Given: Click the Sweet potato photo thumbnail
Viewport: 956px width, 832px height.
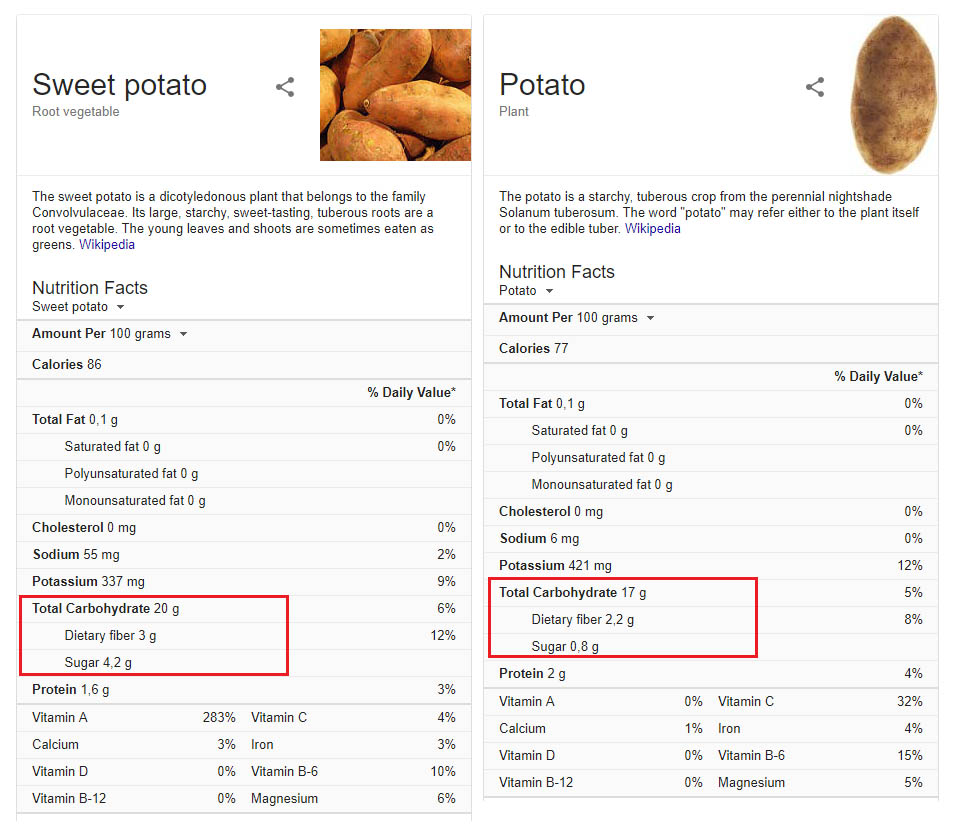Looking at the screenshot, I should click(x=395, y=95).
